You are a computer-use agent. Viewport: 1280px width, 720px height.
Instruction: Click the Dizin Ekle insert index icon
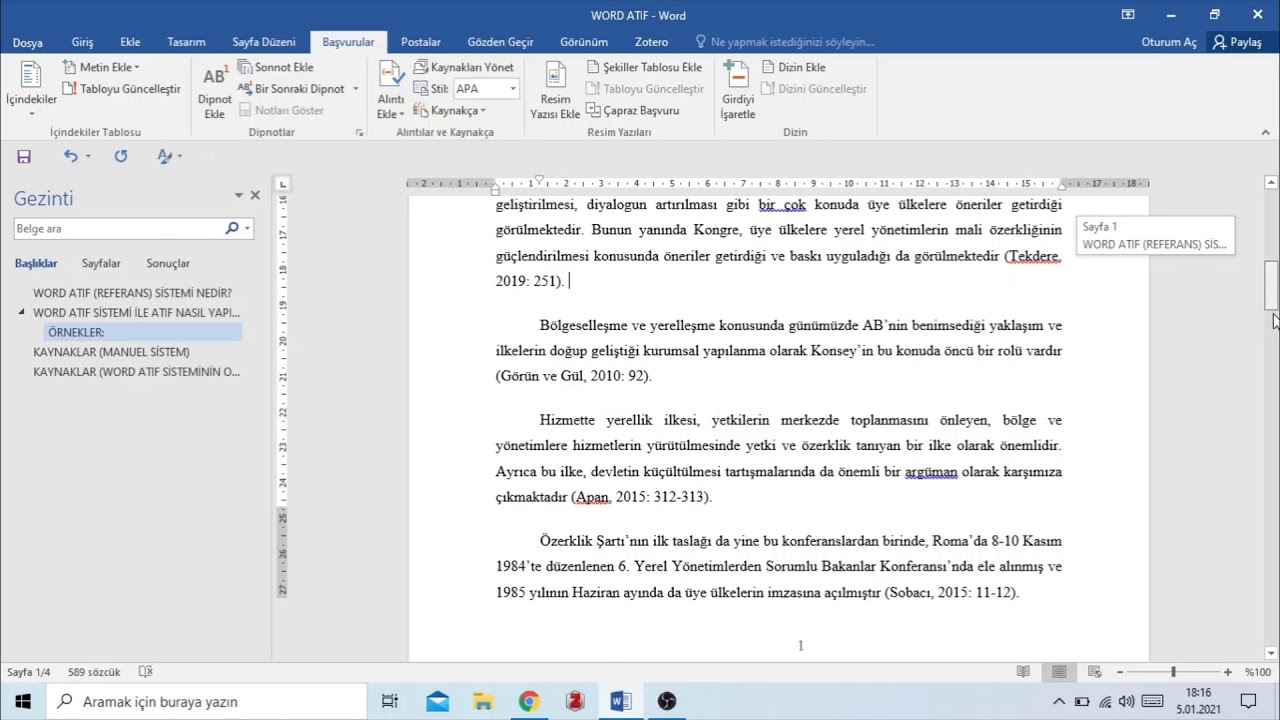pos(769,67)
